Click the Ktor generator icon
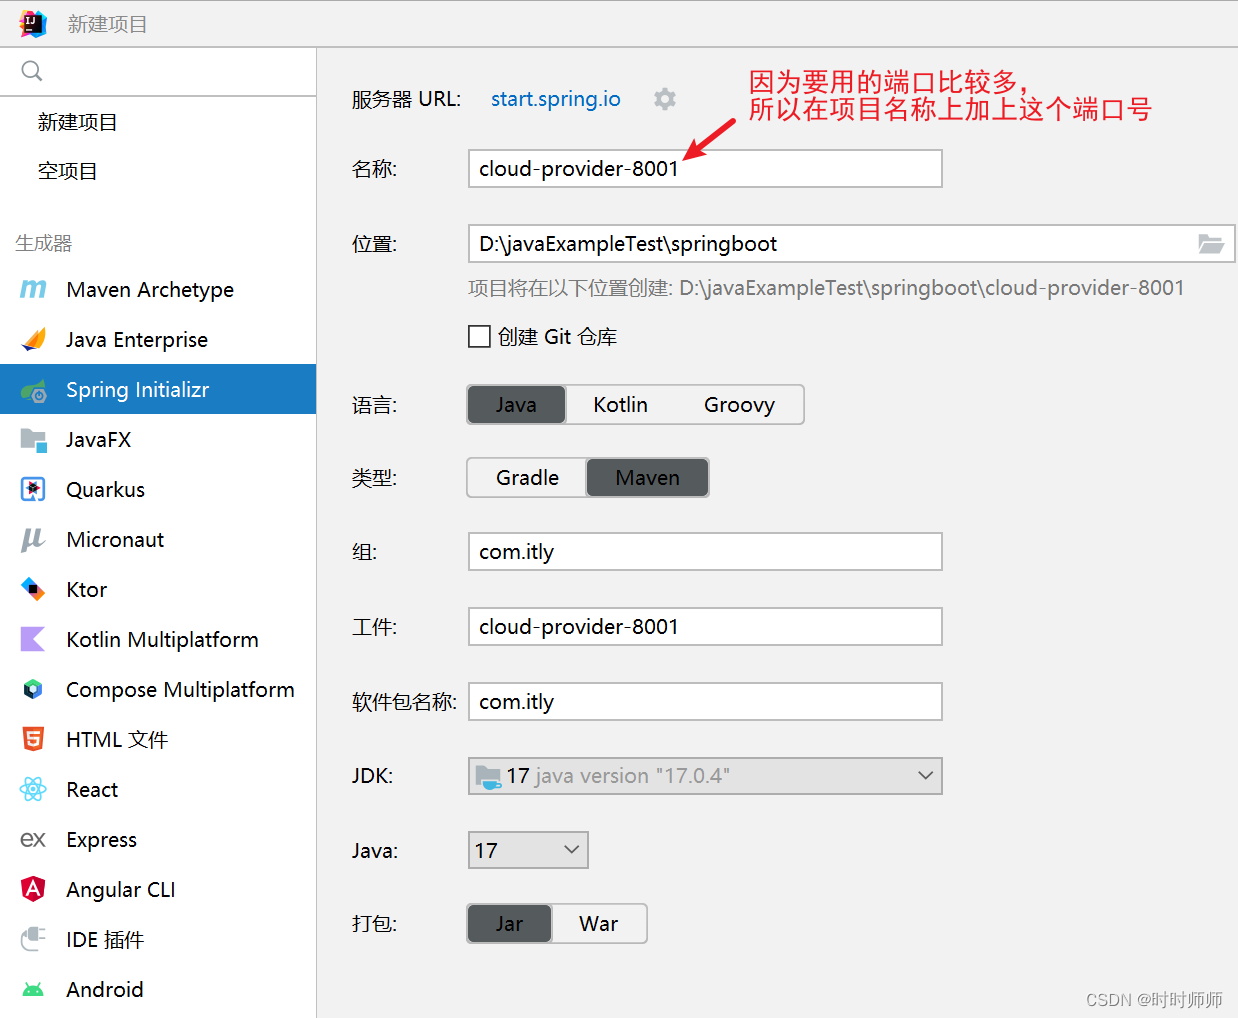Viewport: 1238px width, 1018px height. [x=33, y=589]
